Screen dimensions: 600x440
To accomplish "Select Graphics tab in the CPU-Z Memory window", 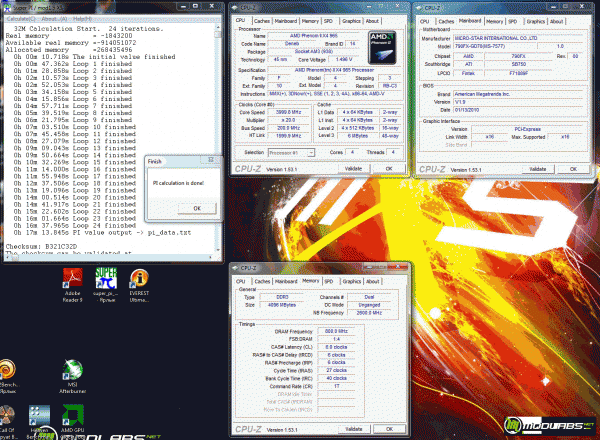I will [352, 281].
